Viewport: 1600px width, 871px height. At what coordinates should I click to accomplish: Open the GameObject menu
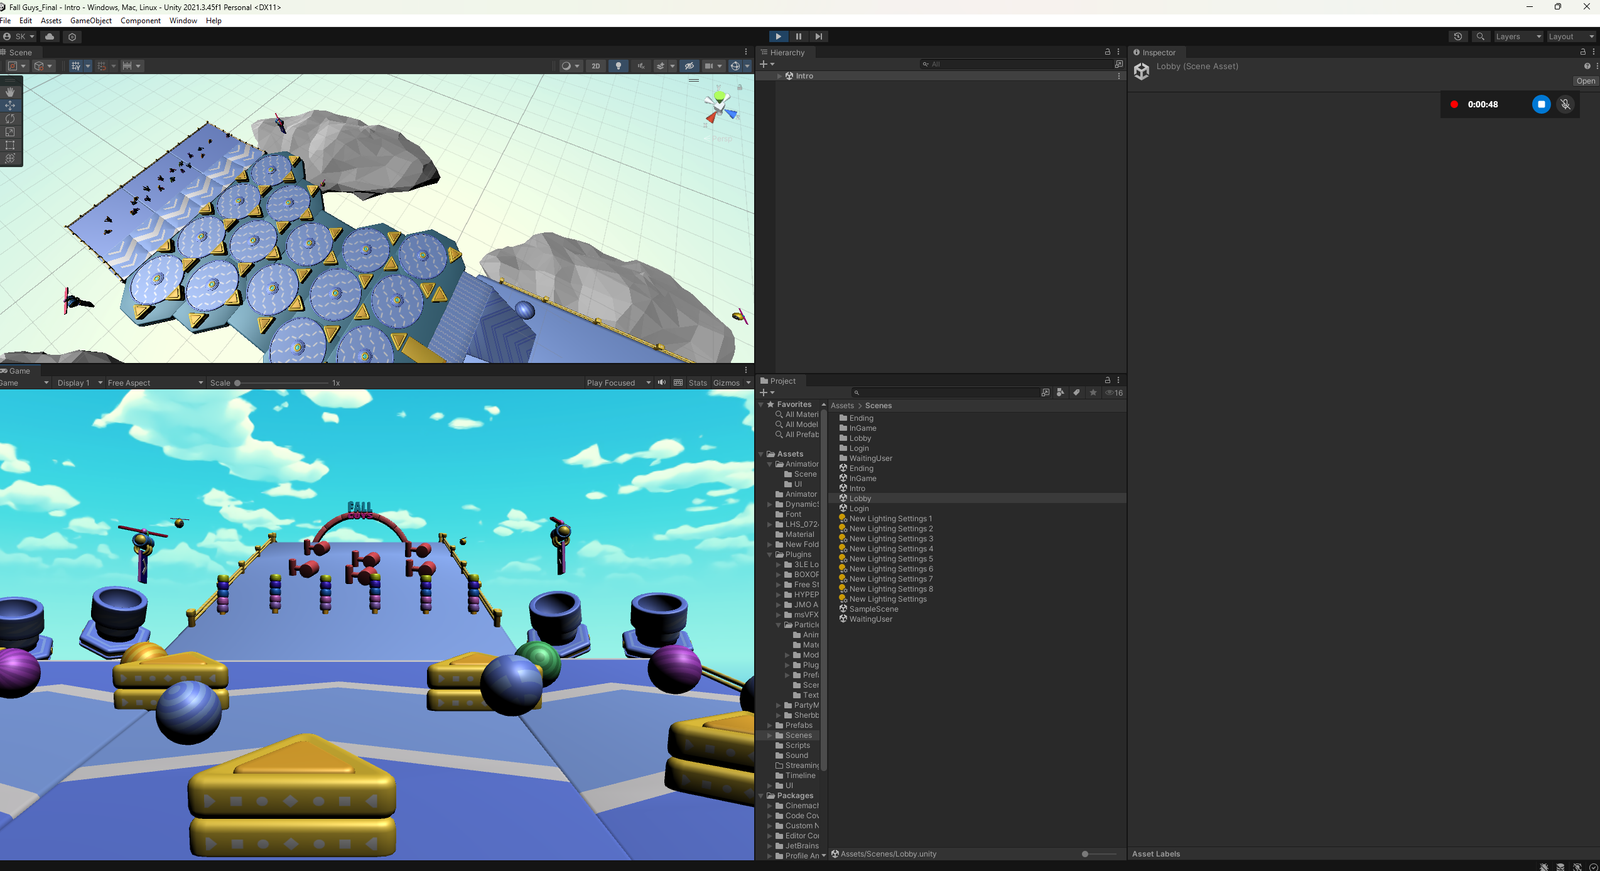click(x=91, y=21)
